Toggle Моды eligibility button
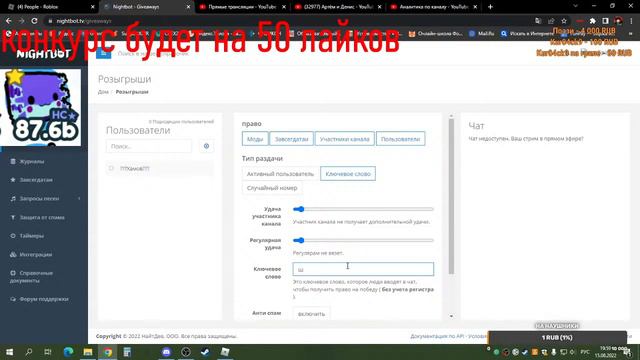The width and height of the screenshot is (640, 360). point(255,139)
